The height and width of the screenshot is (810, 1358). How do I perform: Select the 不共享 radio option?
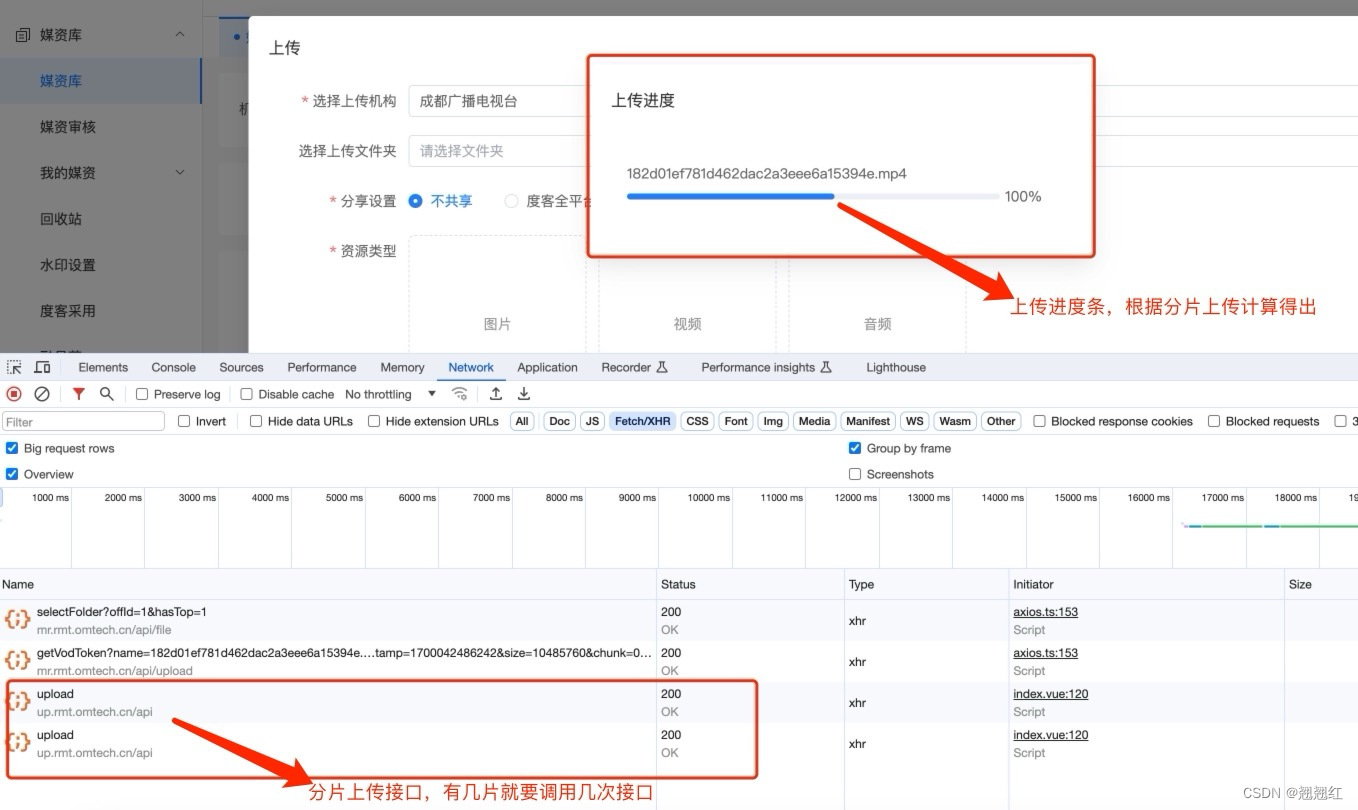point(415,201)
